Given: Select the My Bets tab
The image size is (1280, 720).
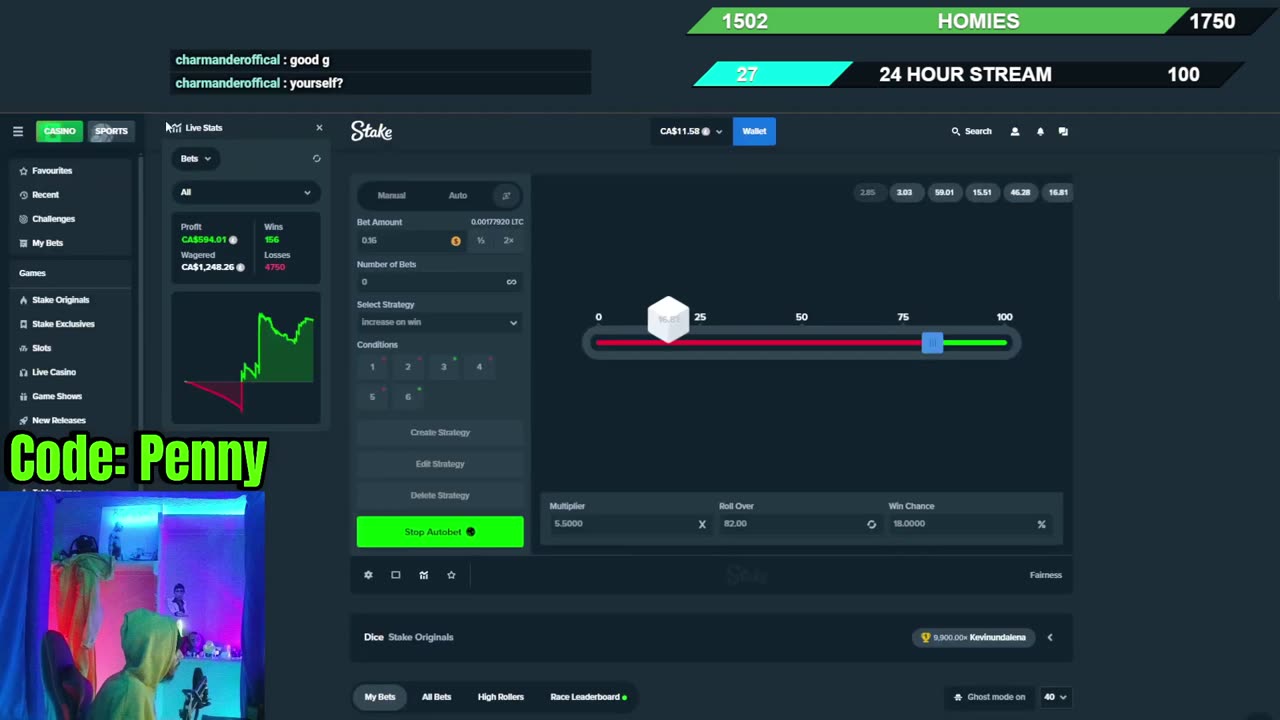Looking at the screenshot, I should tap(380, 697).
